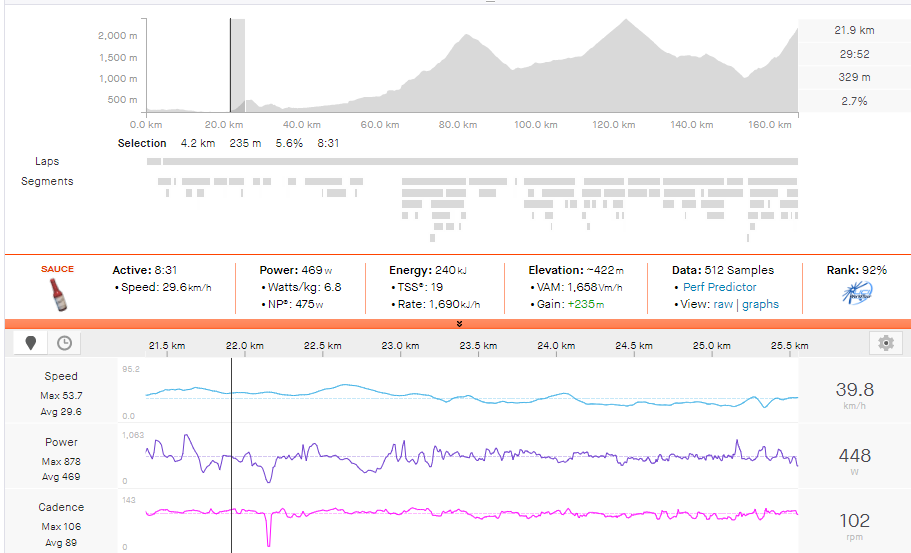
Task: Click the Speed stream label
Action: tap(61, 377)
